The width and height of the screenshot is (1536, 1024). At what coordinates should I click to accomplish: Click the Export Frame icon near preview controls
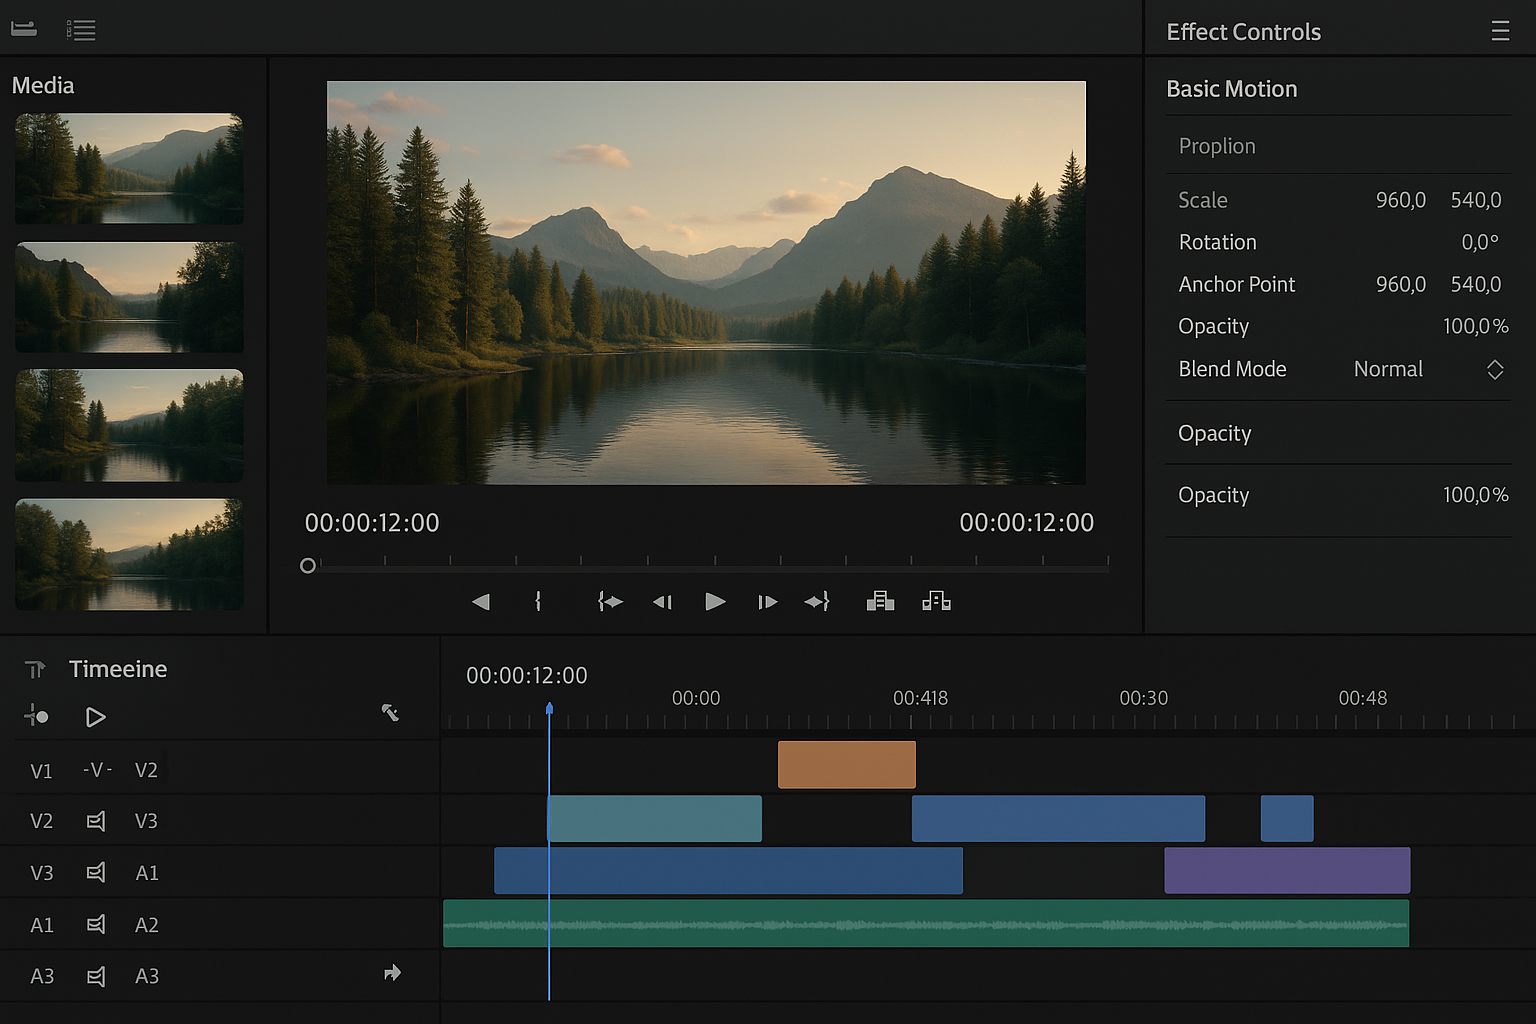coord(880,601)
